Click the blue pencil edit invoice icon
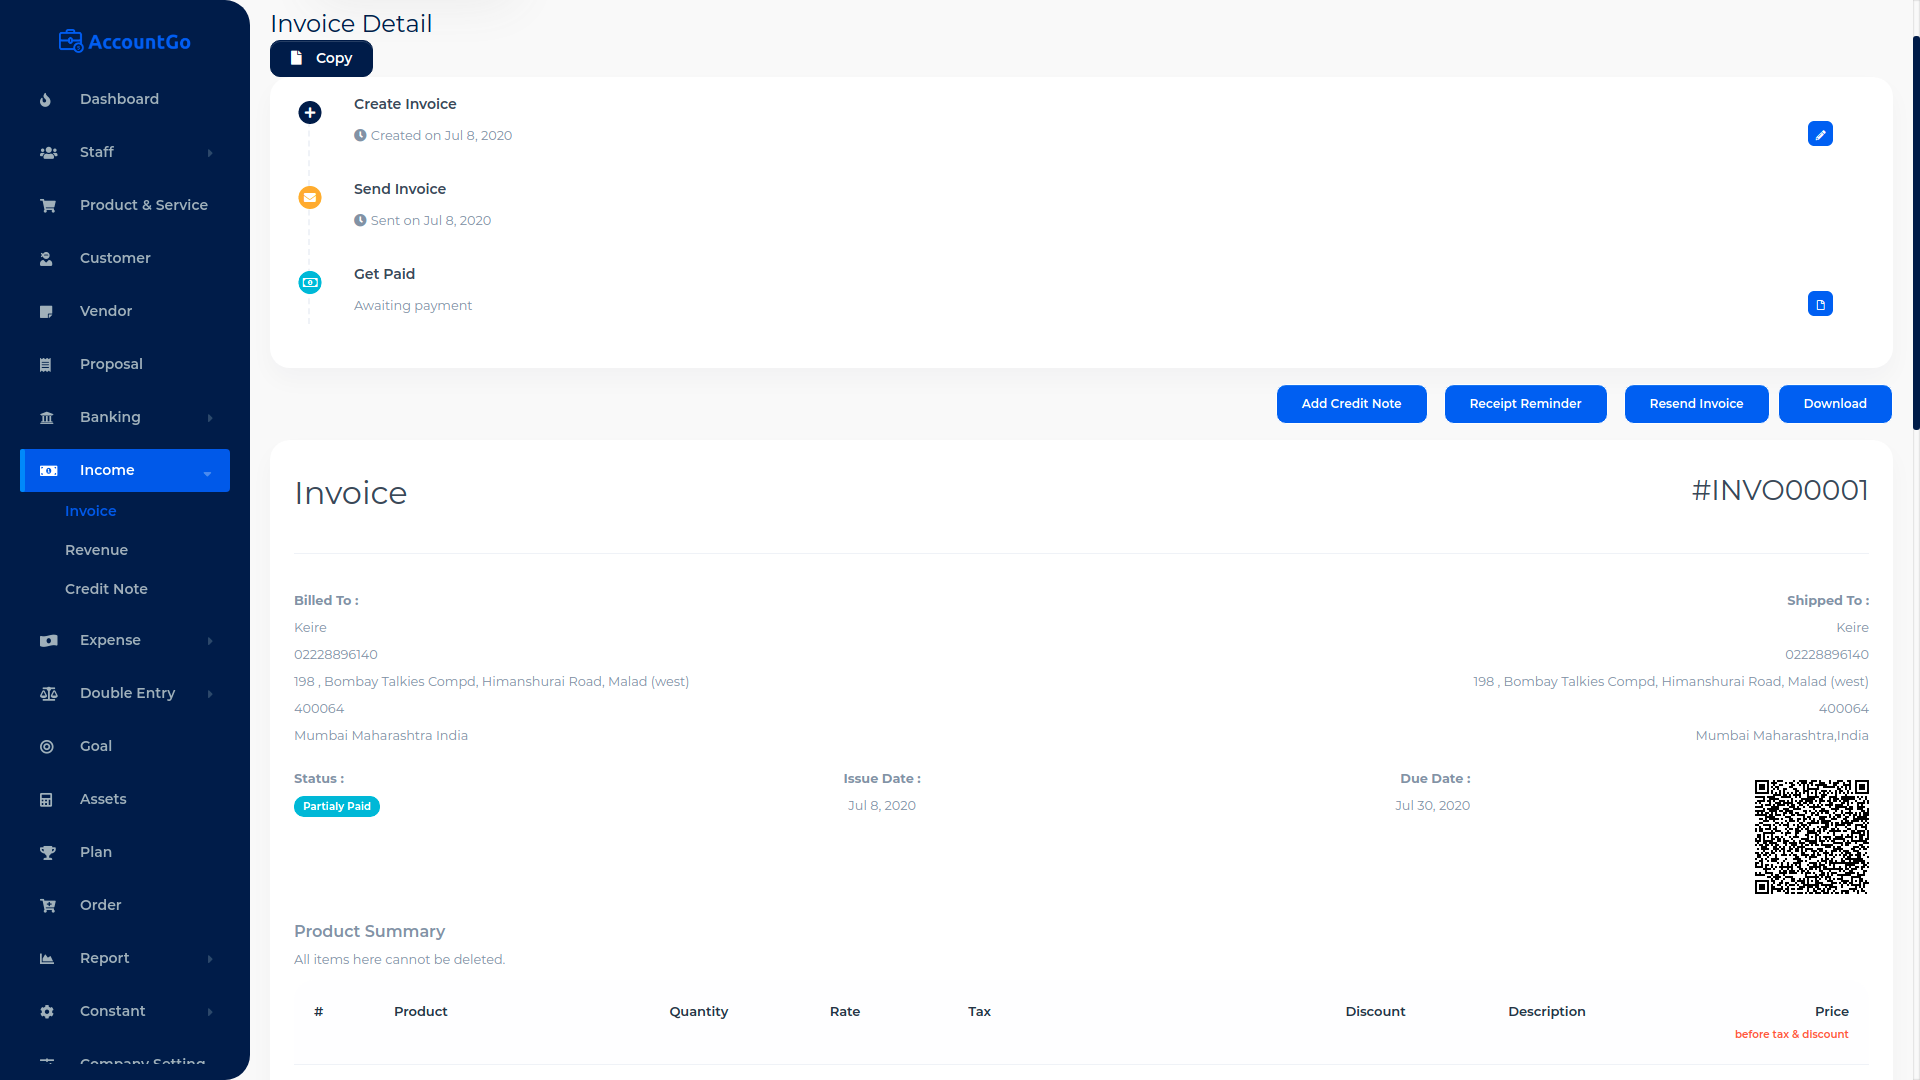Image resolution: width=1920 pixels, height=1080 pixels. click(1820, 134)
